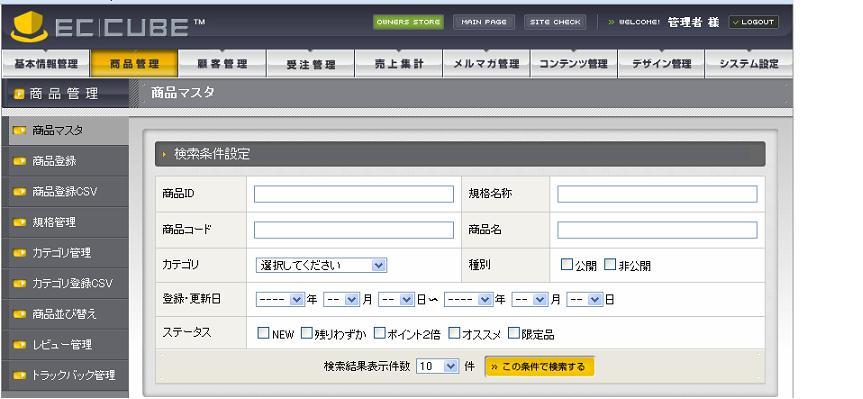Viewport: 863px width, 399px height.
Task: Go to 規格管理 in sidebar
Action: click(x=65, y=222)
